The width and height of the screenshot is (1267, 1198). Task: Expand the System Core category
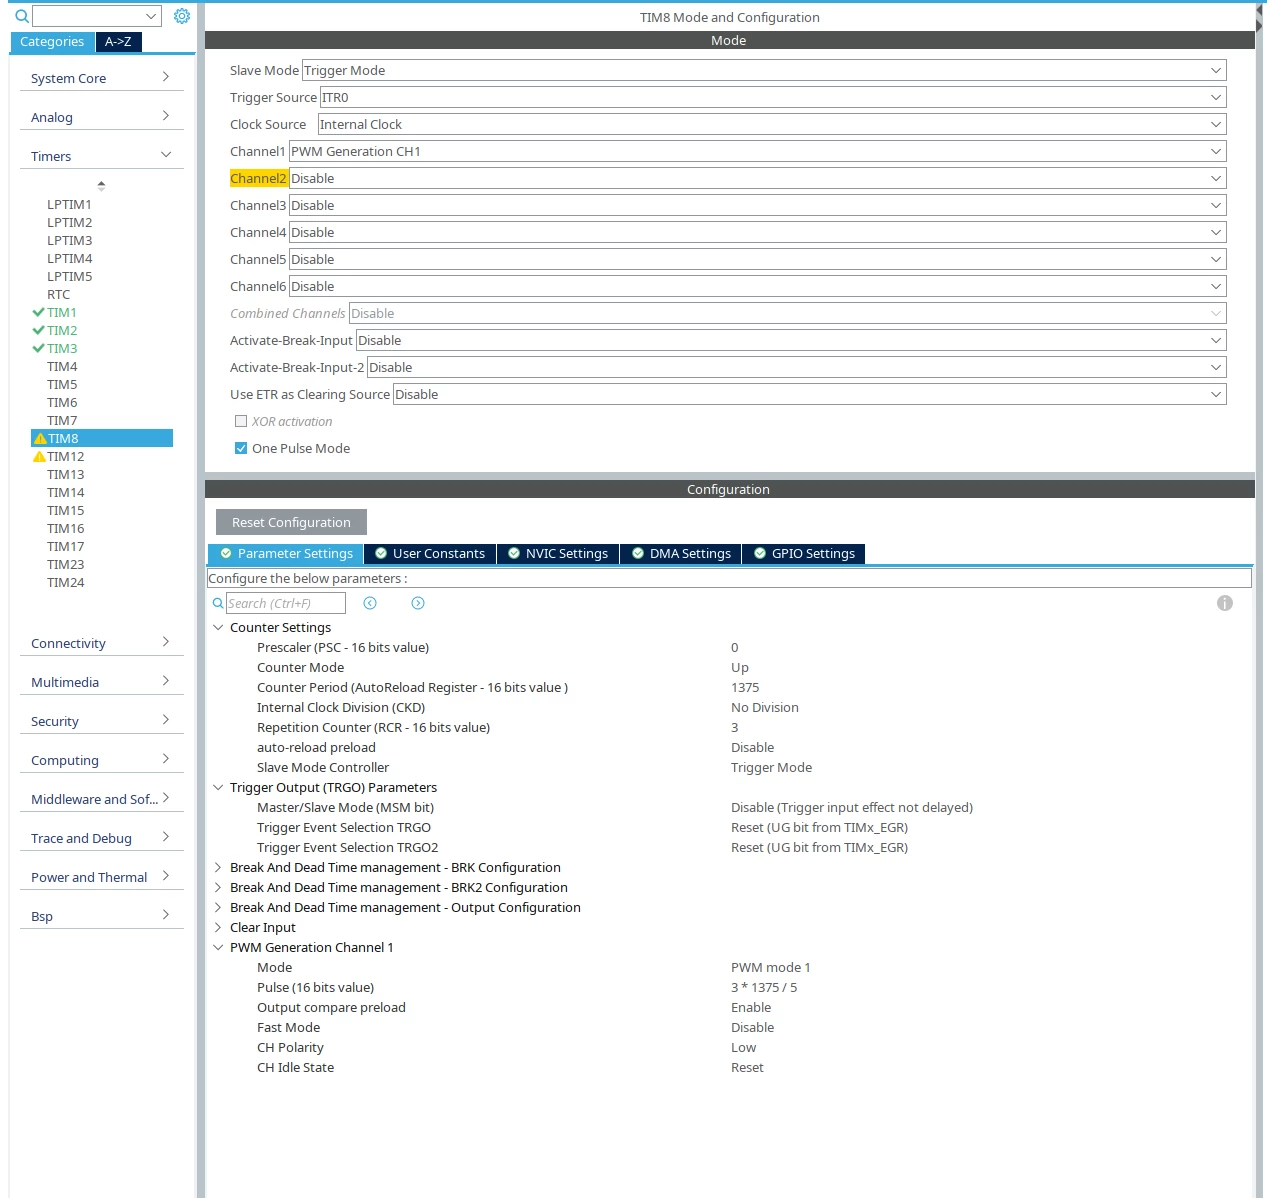tap(101, 78)
